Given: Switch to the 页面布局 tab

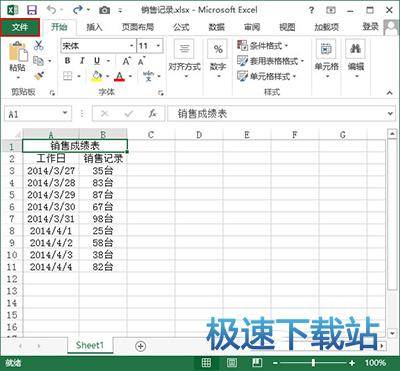Looking at the screenshot, I should point(137,27).
